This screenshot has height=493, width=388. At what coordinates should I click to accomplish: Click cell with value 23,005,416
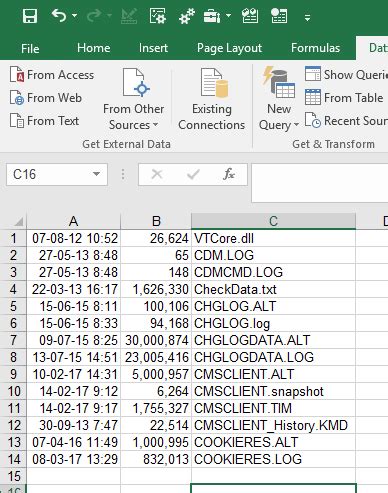coord(156,357)
